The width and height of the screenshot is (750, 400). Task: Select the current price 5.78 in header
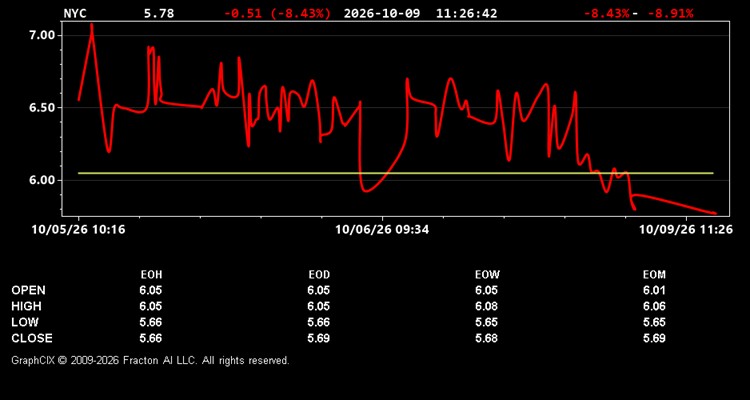(x=159, y=13)
